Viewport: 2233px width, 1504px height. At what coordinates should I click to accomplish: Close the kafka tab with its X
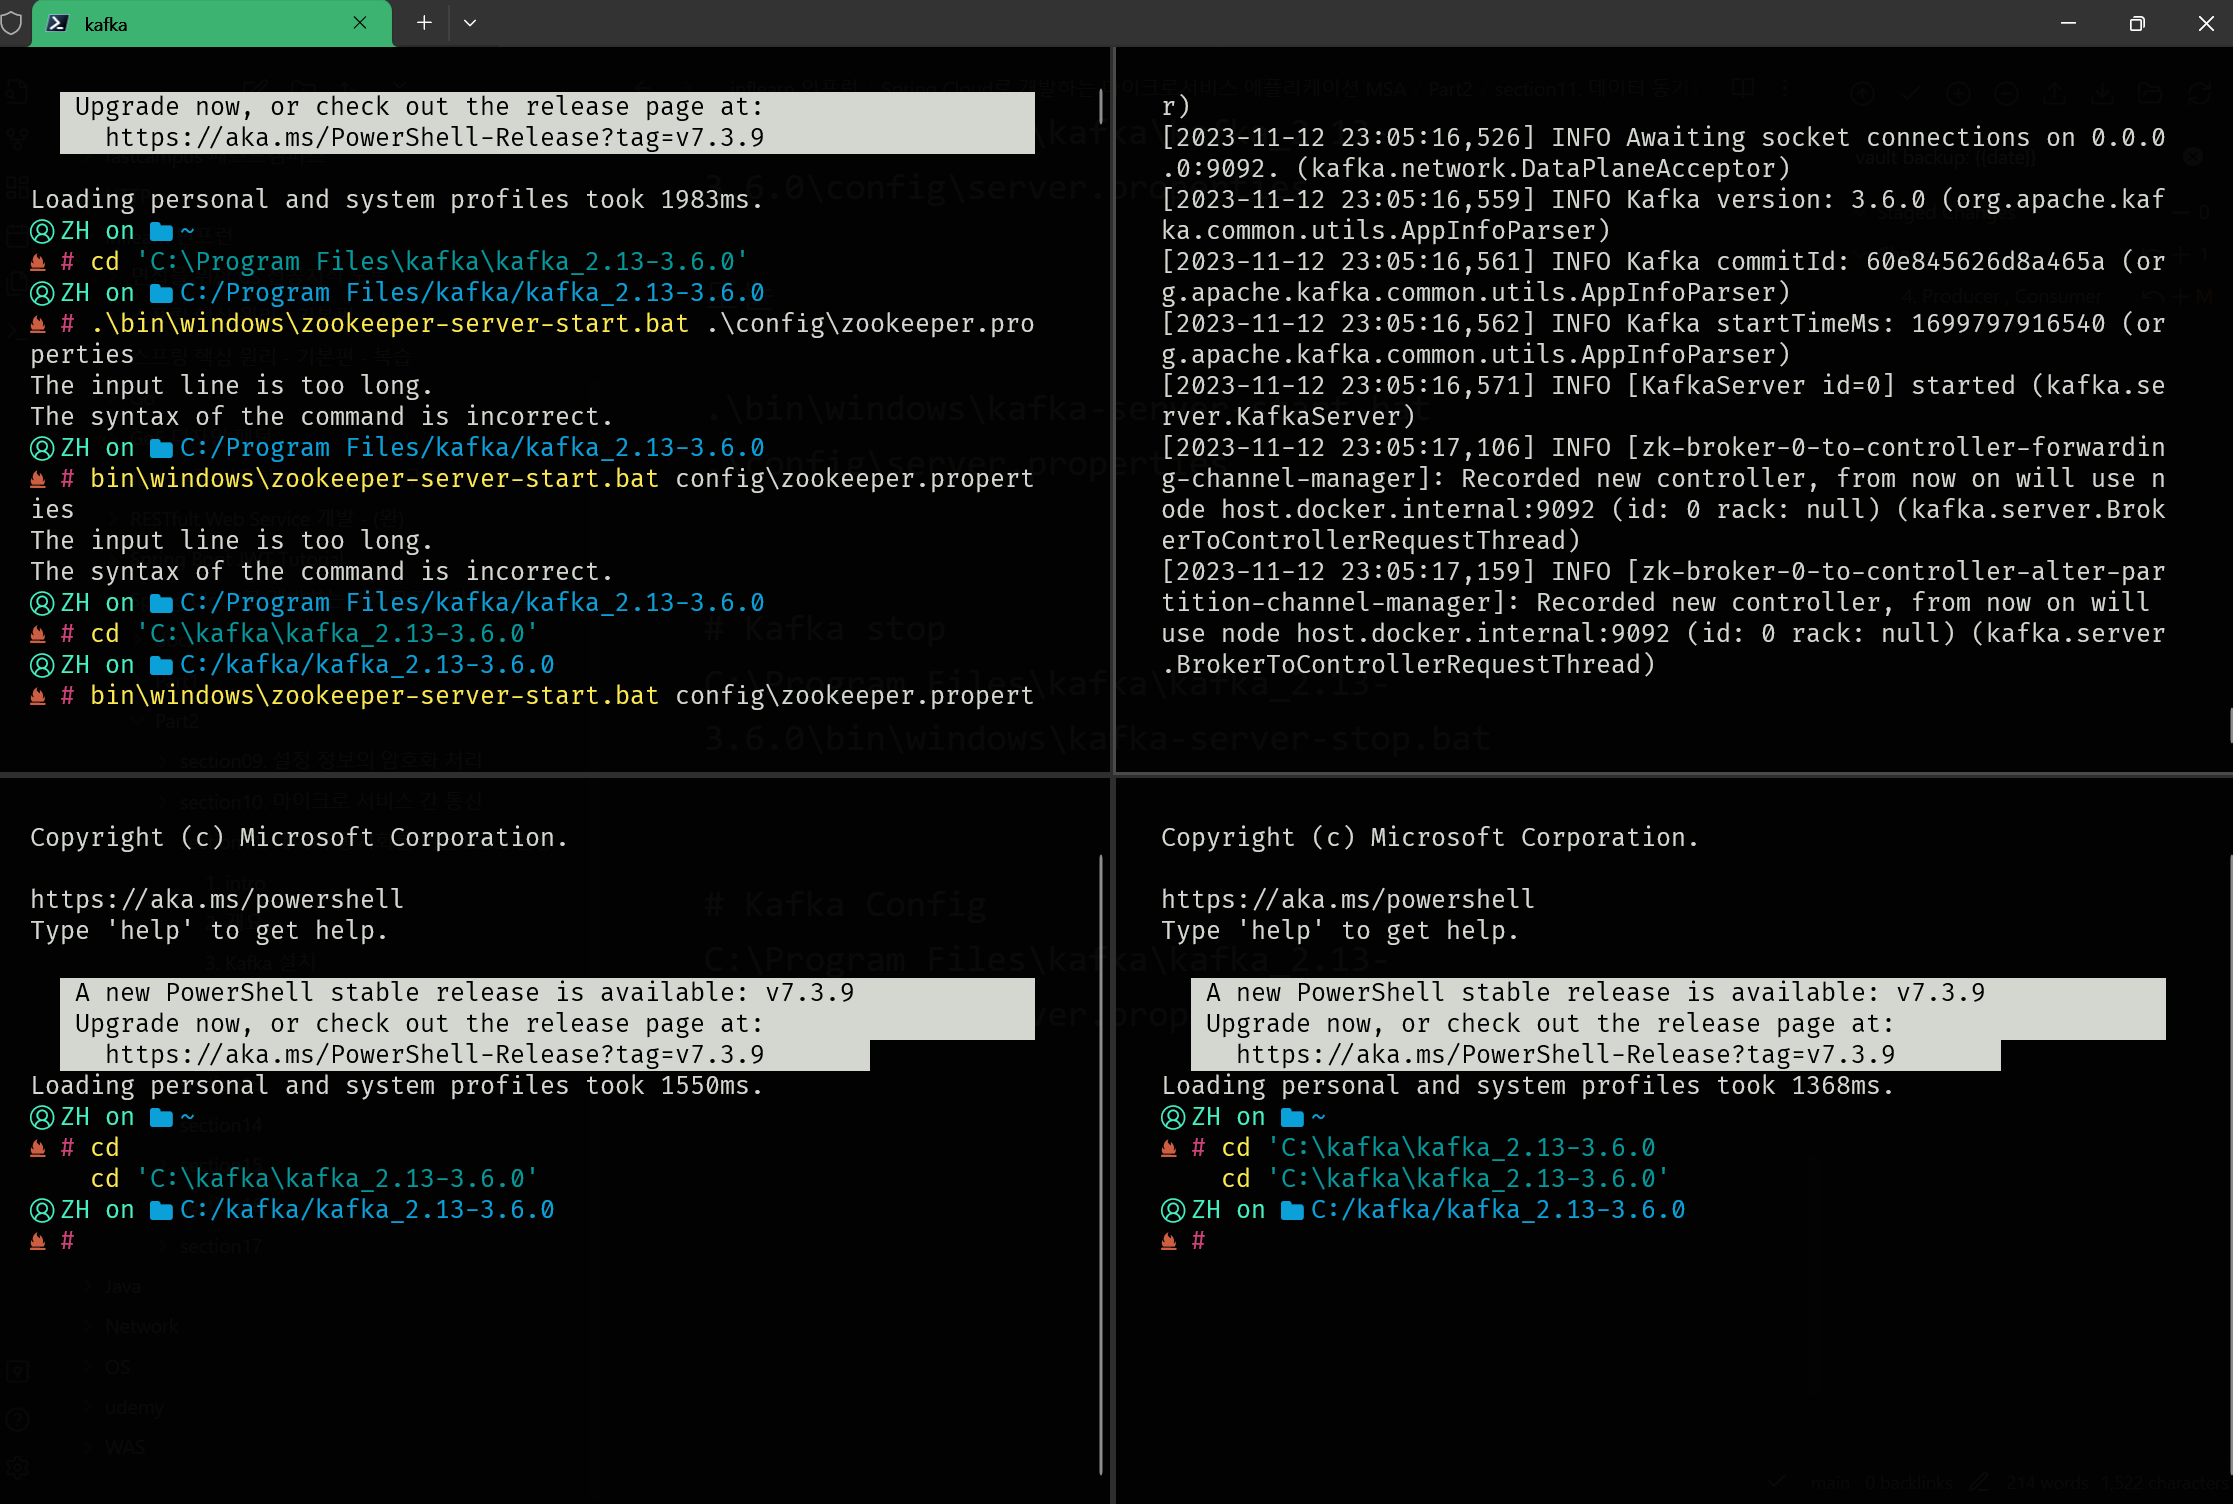[x=360, y=23]
